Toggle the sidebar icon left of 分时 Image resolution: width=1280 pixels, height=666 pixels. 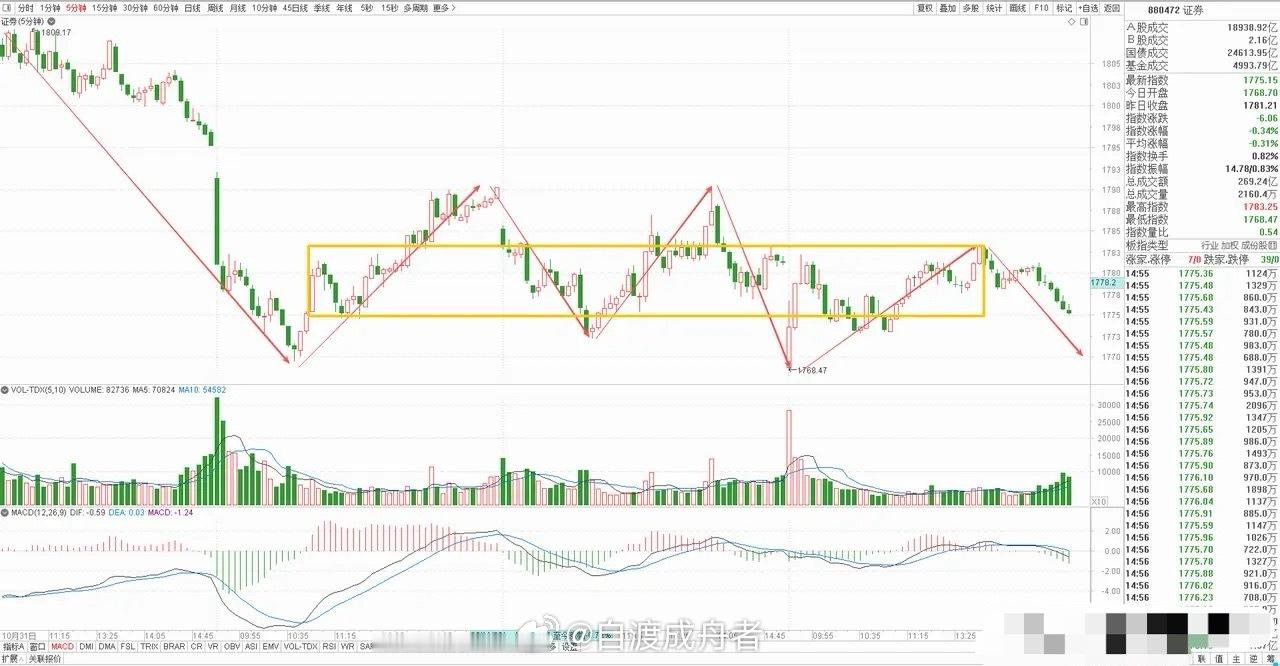(x=8, y=8)
